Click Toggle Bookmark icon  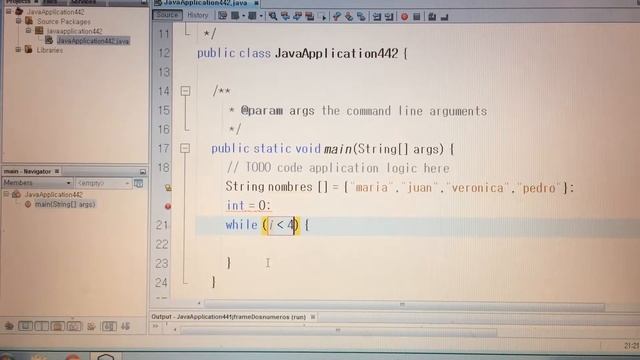click(x=361, y=16)
